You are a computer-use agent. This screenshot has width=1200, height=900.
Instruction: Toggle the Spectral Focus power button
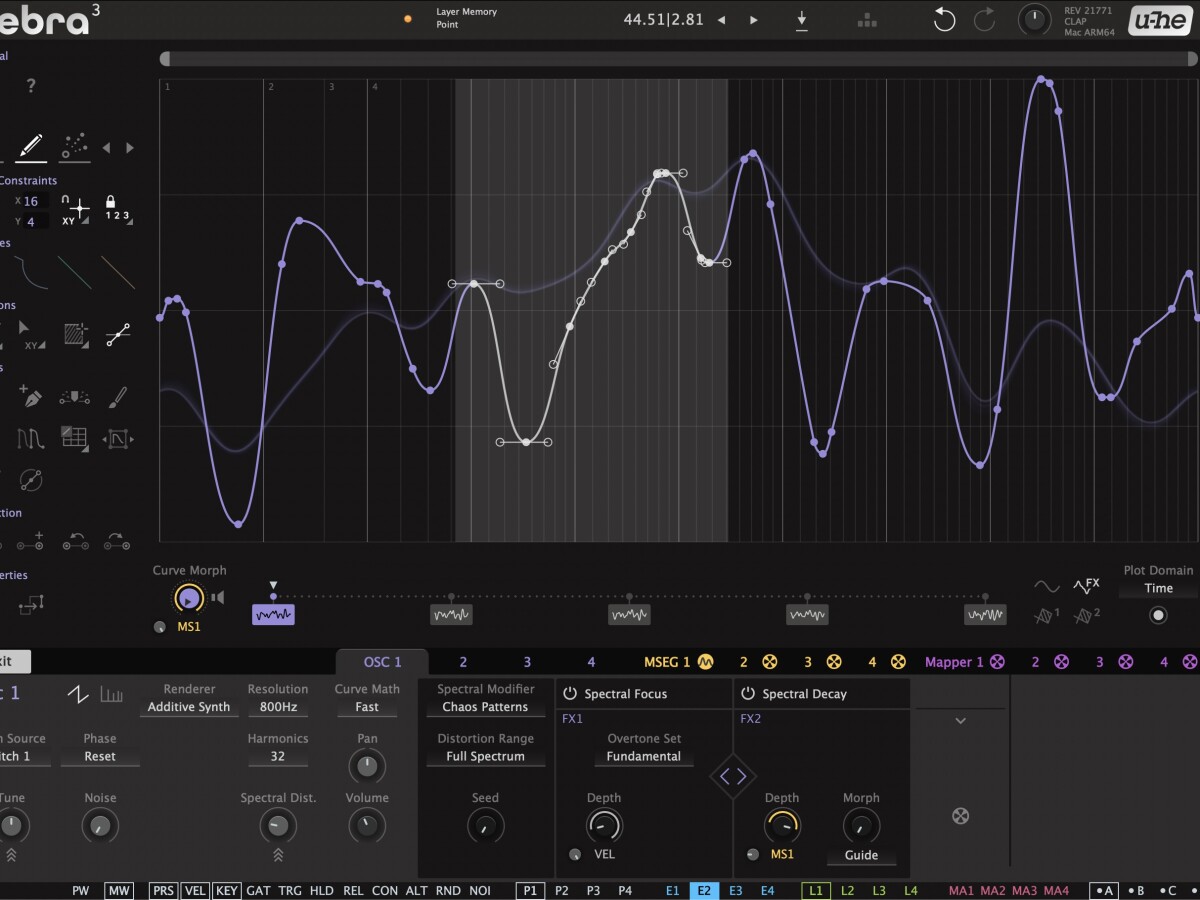570,694
